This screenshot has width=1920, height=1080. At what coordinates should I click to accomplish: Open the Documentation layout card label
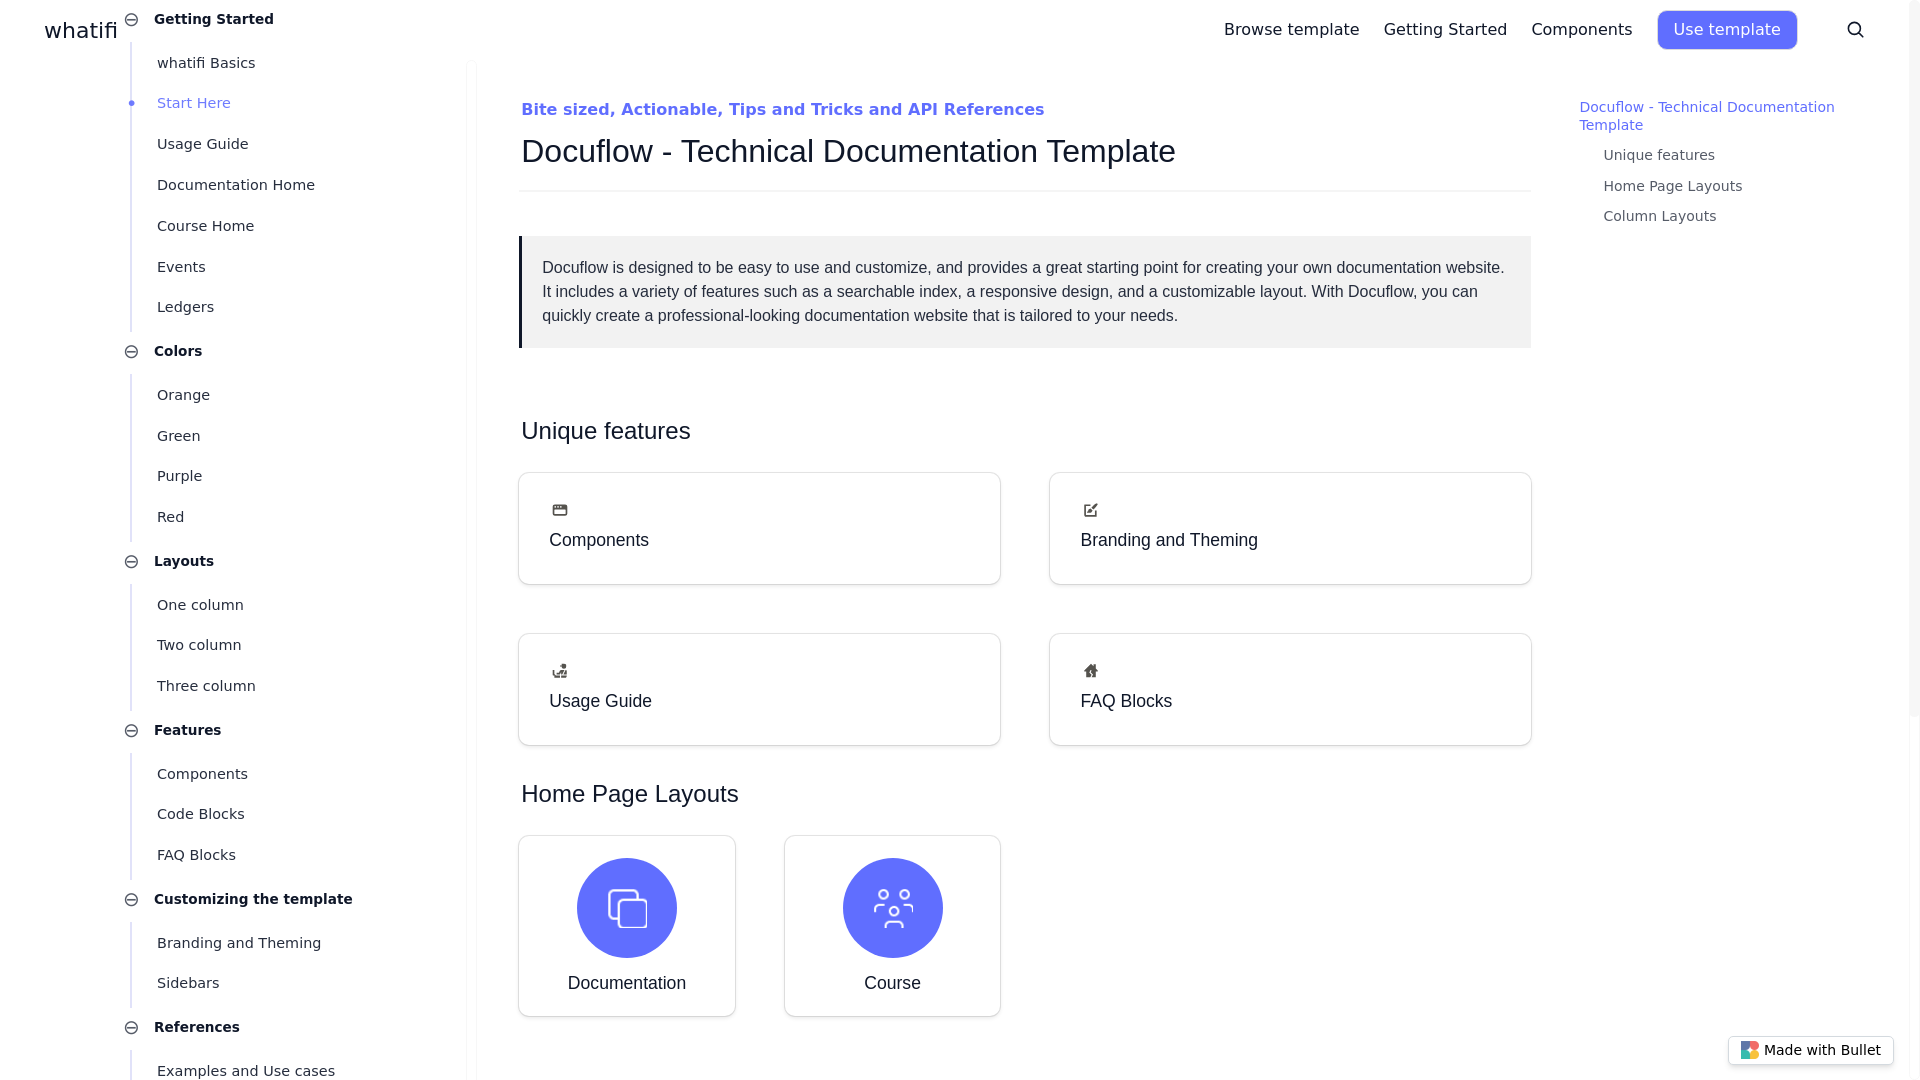pyautogui.click(x=627, y=983)
